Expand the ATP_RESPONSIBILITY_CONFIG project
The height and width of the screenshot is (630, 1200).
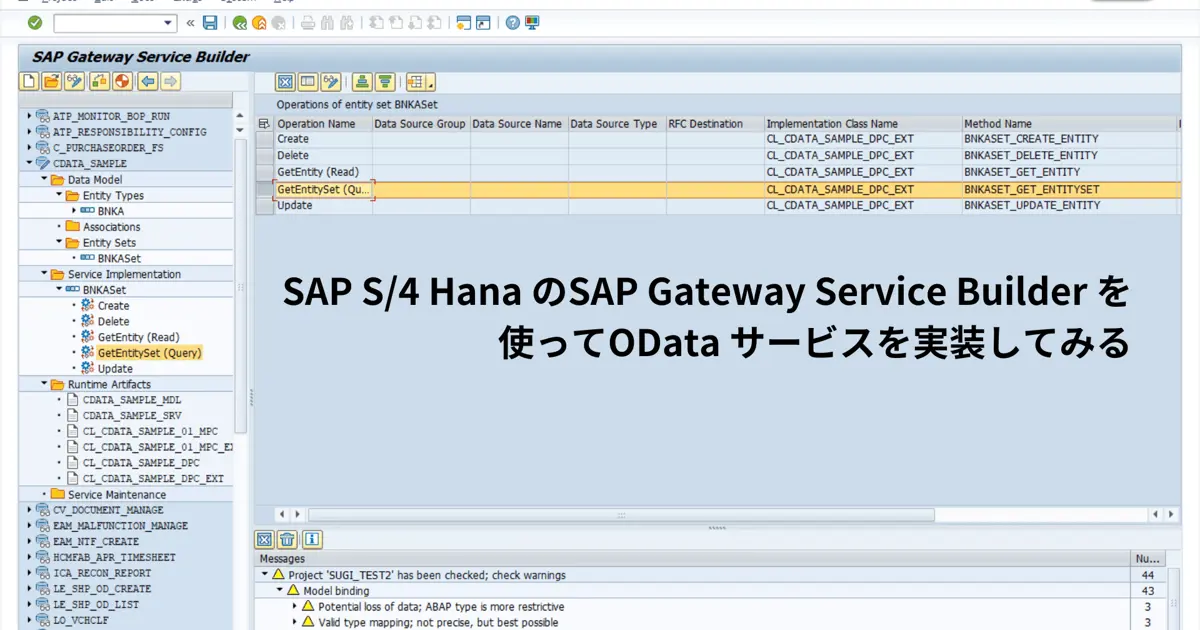(x=29, y=132)
